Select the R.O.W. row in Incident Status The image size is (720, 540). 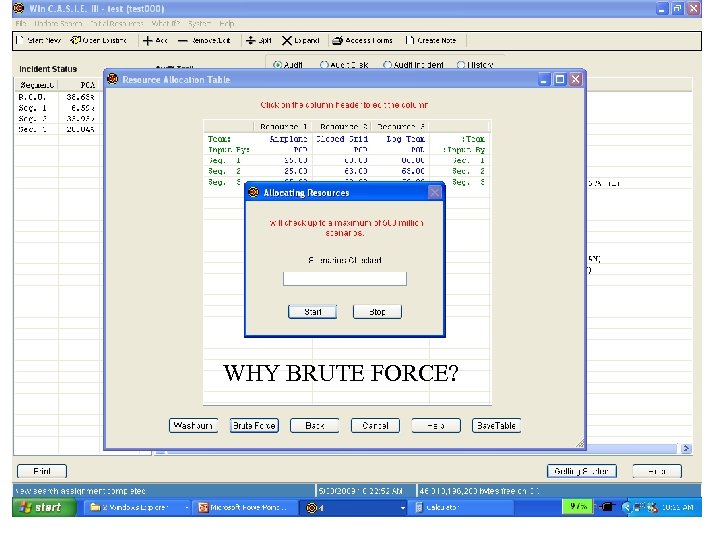[57, 97]
